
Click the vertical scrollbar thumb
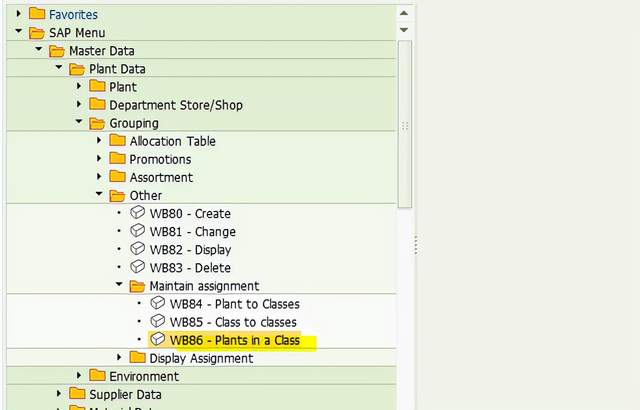(404, 124)
